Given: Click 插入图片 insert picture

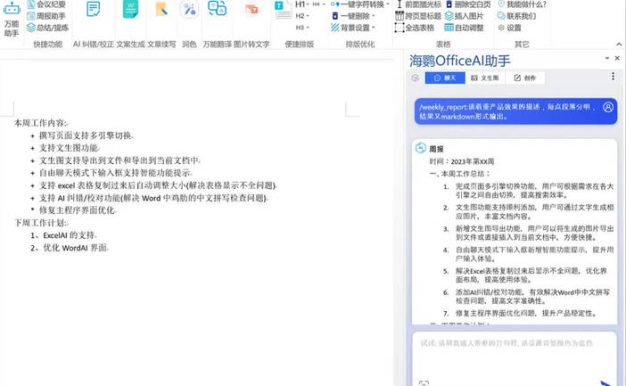Looking at the screenshot, I should [x=464, y=16].
